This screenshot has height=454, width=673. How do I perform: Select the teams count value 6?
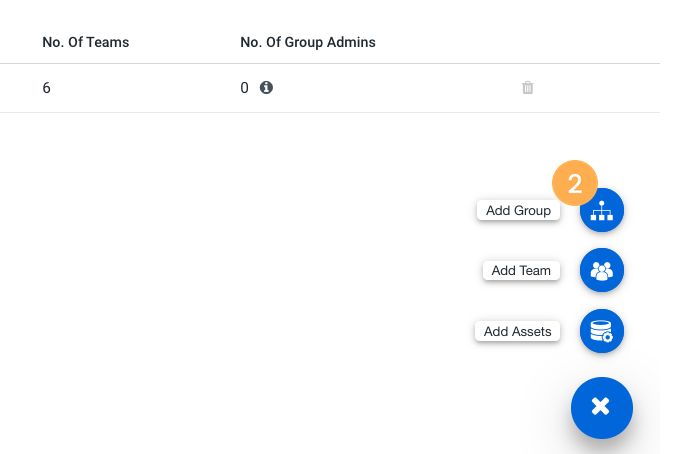coord(46,88)
